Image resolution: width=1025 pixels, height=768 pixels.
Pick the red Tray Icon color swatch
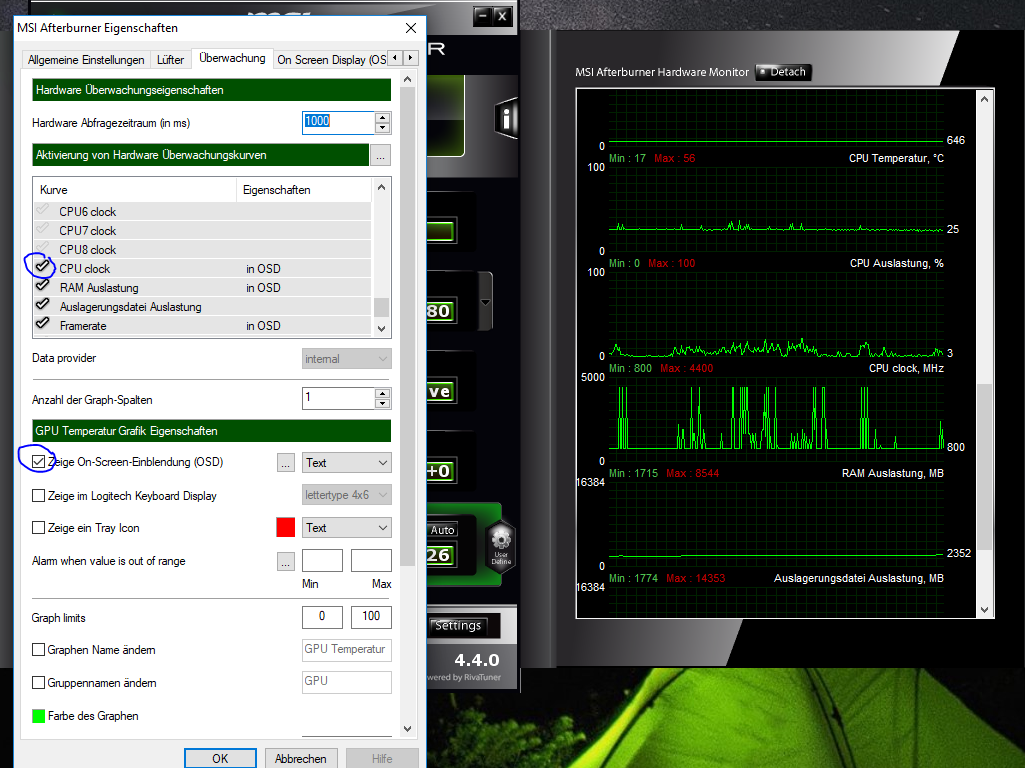point(286,527)
